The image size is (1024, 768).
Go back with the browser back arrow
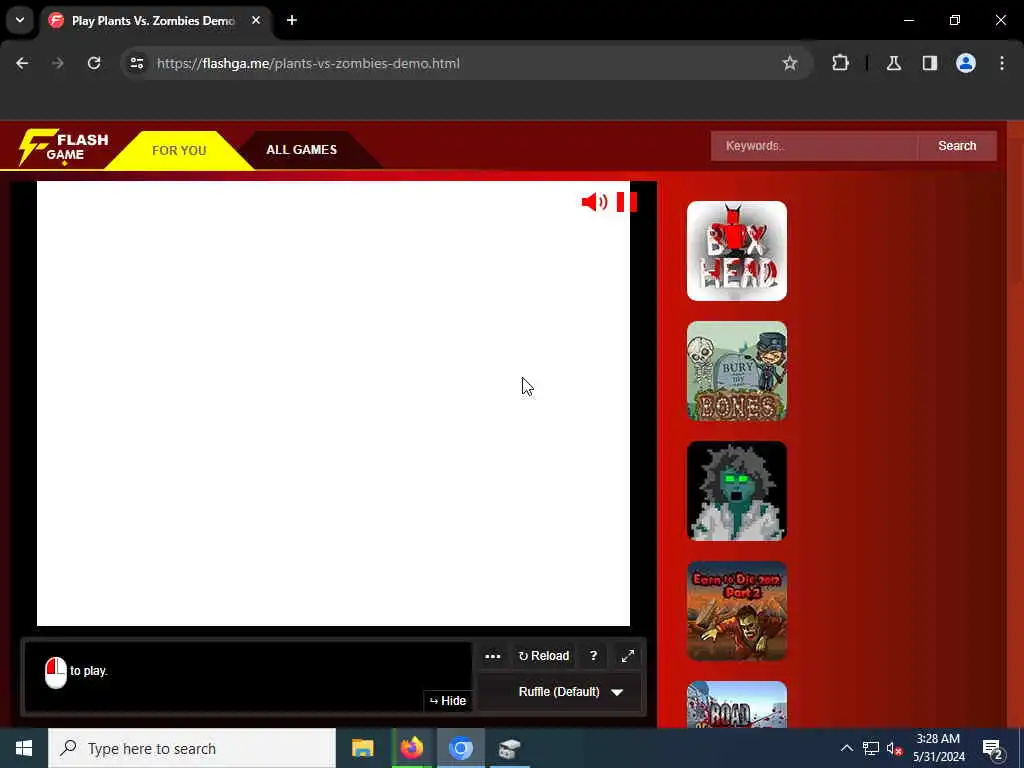tap(22, 63)
